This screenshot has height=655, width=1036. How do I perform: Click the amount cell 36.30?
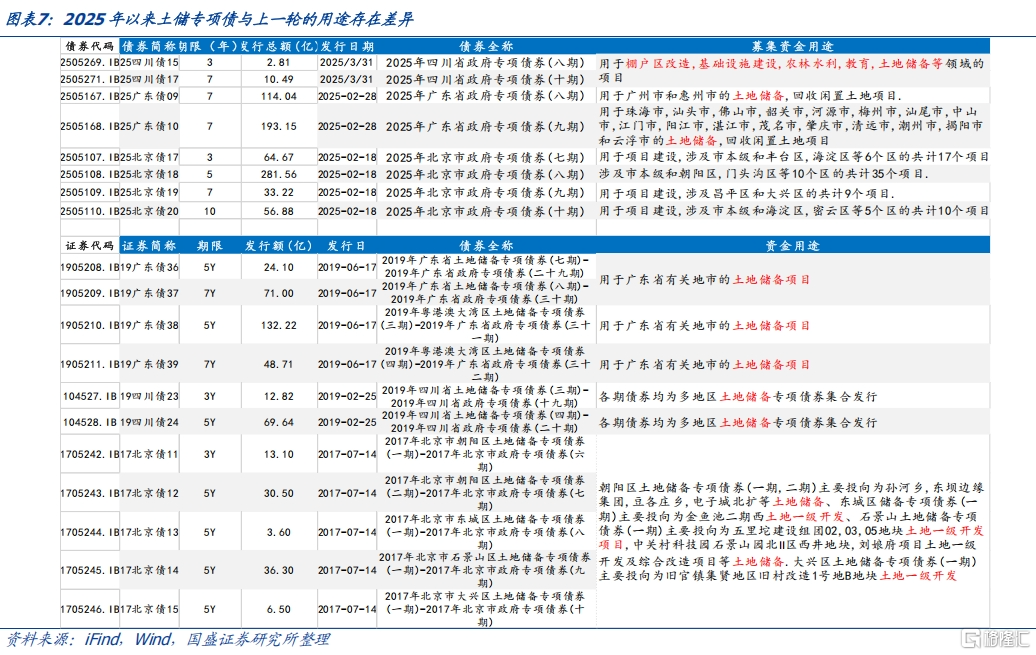(279, 570)
